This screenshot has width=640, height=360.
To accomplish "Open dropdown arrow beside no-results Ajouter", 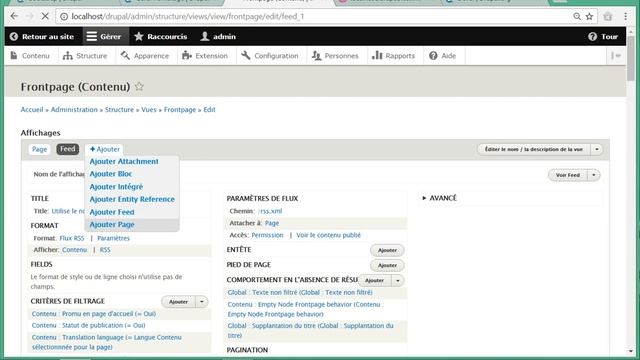I will click(398, 280).
